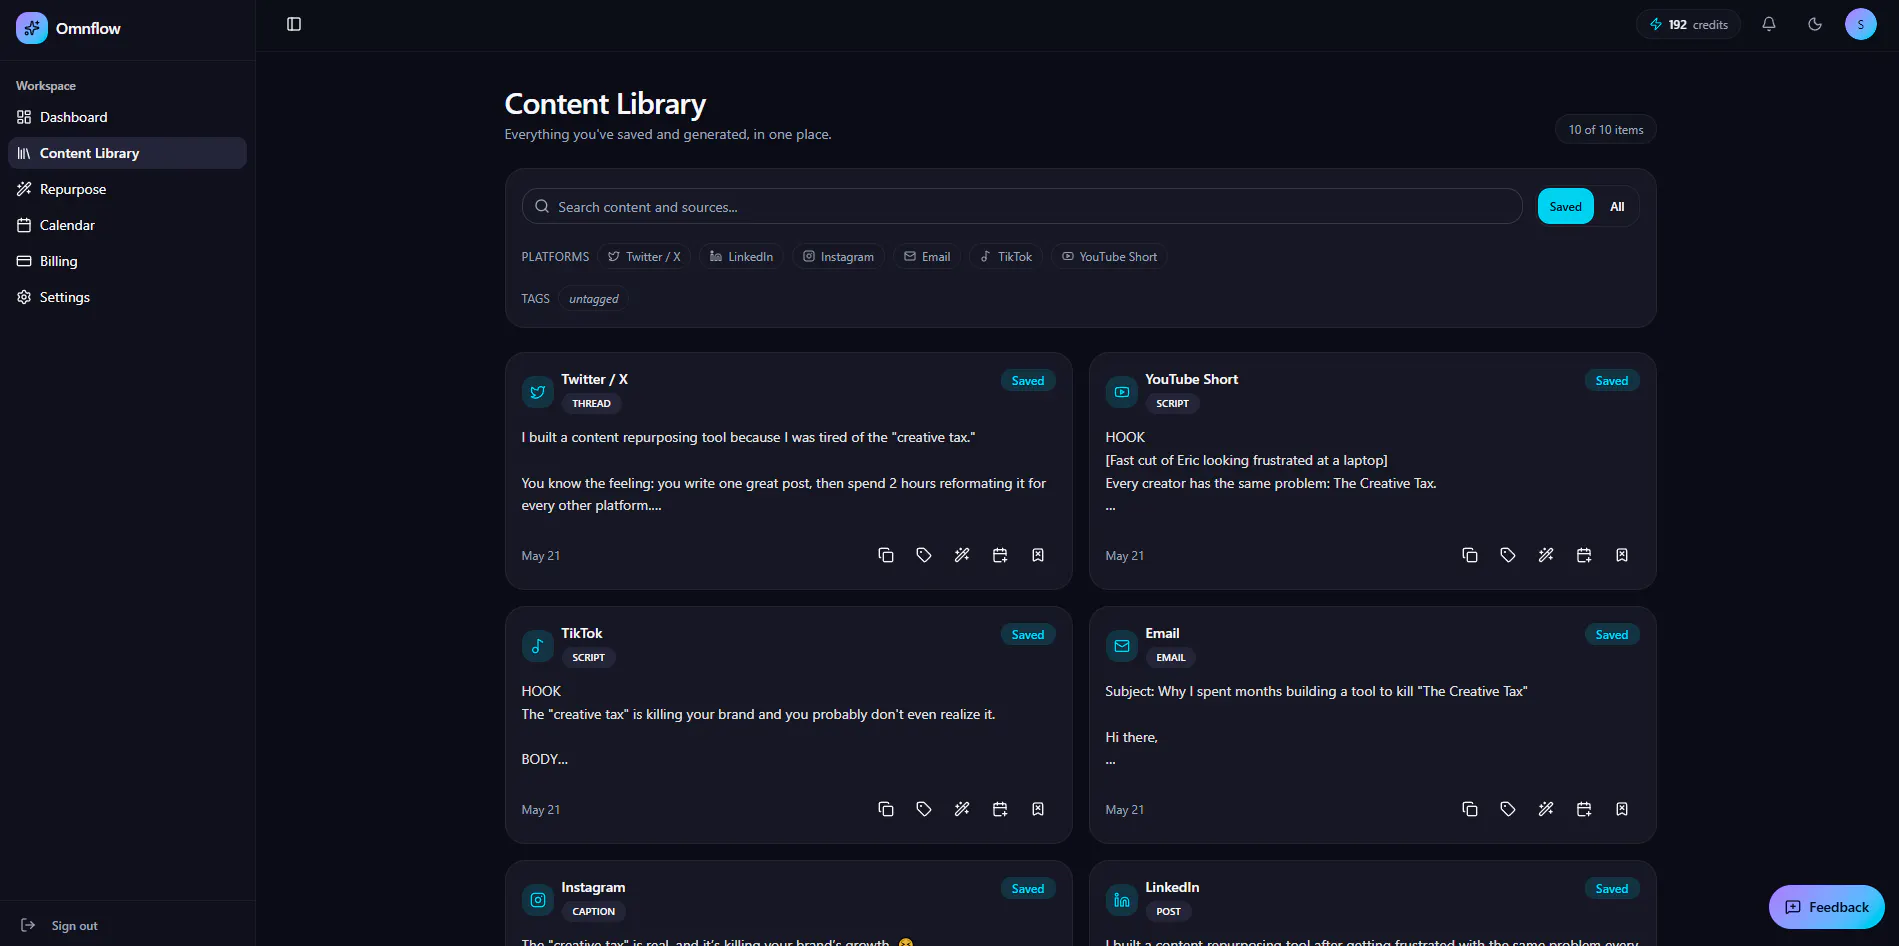This screenshot has height=946, width=1899.
Task: Filter content by YouTube Short platform
Action: click(x=1109, y=257)
